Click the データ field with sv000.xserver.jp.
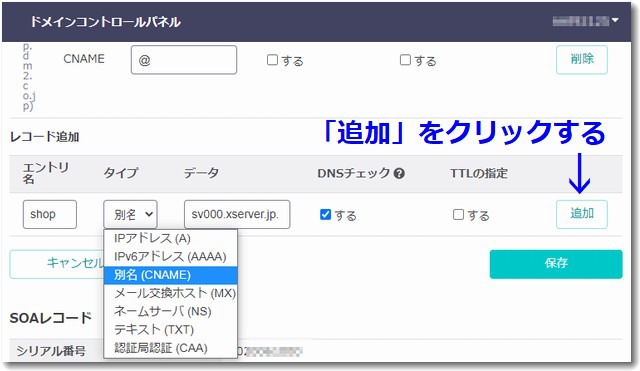 click(x=237, y=214)
